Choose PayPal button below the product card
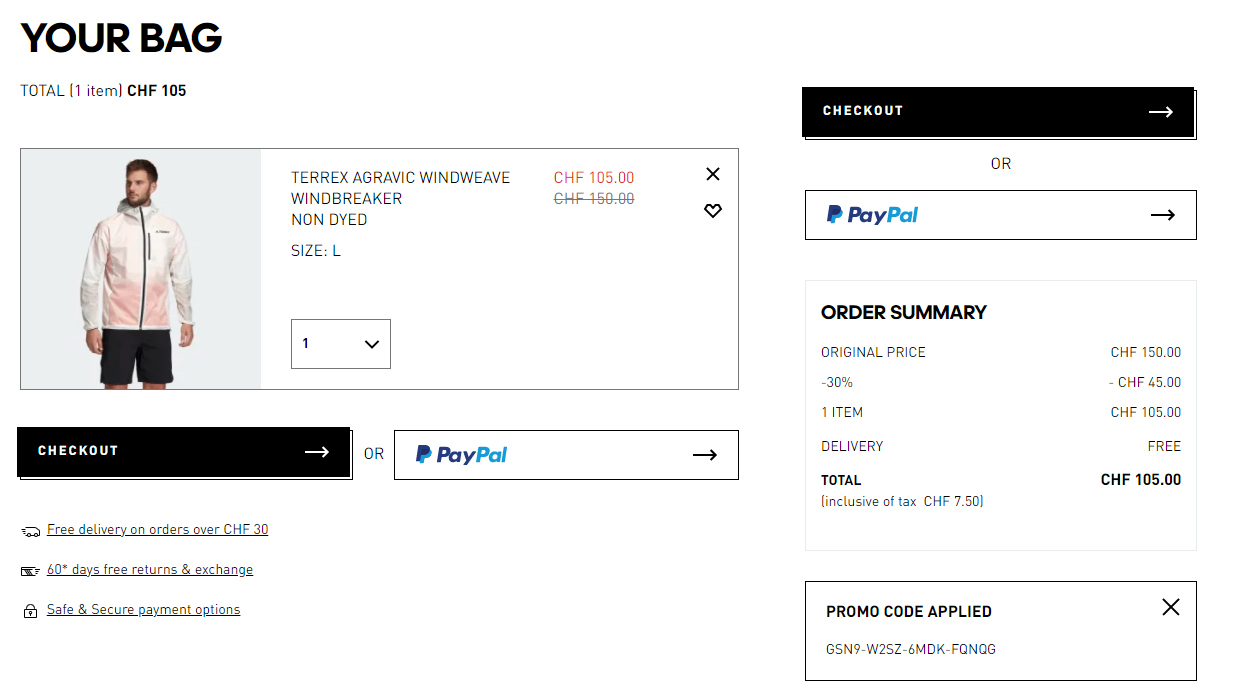The image size is (1235, 699). 566,455
